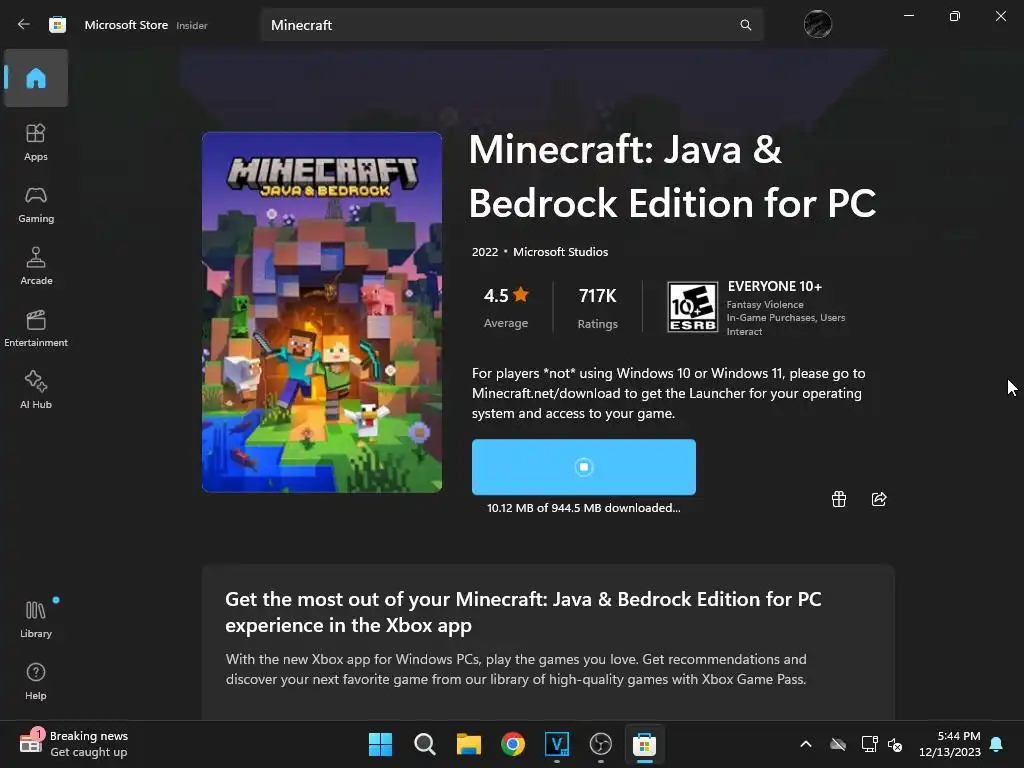1024x768 pixels.
Task: Click the Xbox app promo heading
Action: click(x=523, y=612)
